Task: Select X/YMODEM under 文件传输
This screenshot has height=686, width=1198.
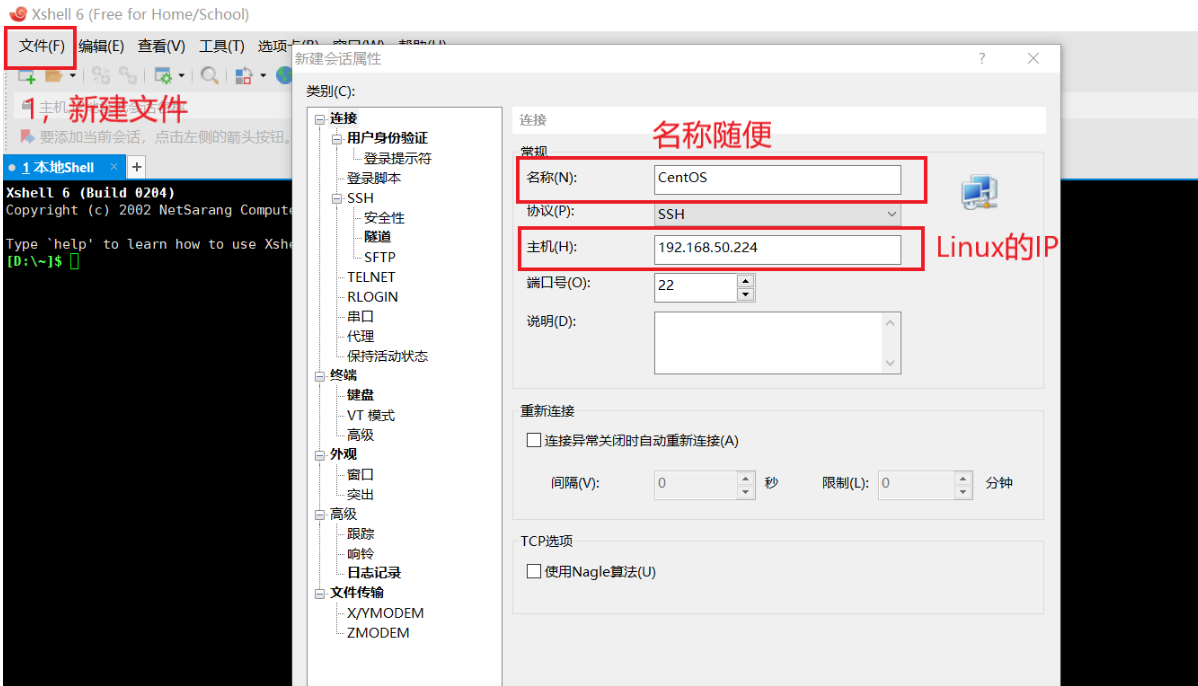Action: [x=385, y=613]
